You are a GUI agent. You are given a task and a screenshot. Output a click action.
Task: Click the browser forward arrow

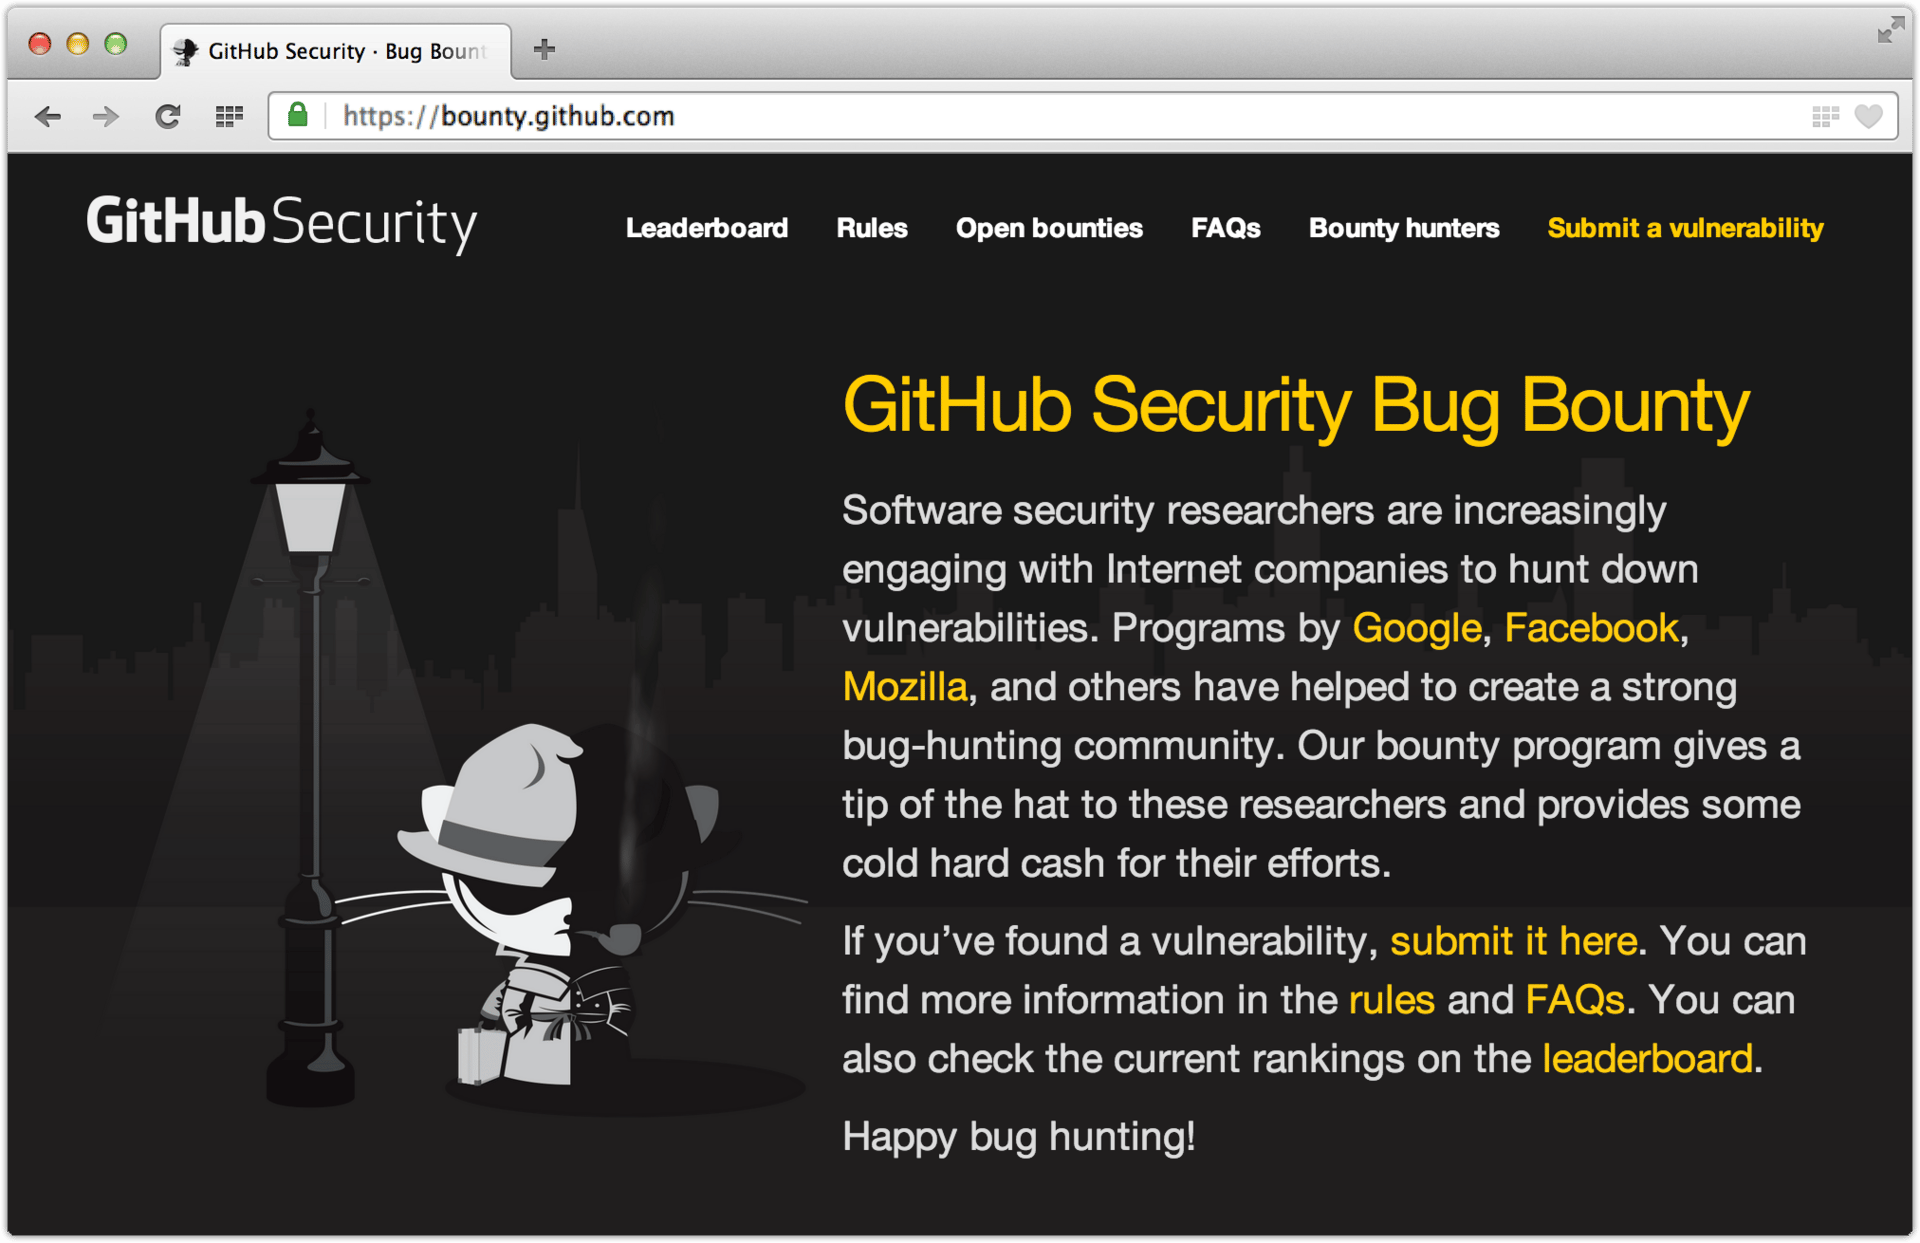click(x=106, y=117)
